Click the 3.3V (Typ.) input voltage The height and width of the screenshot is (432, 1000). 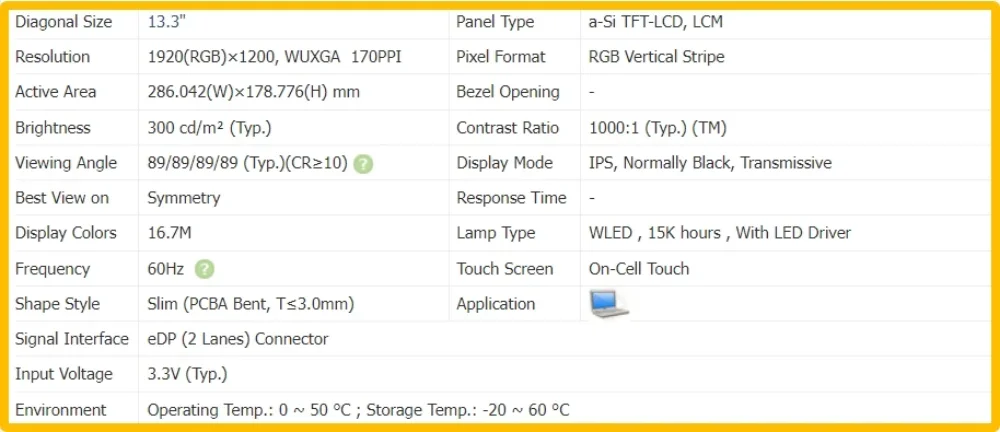188,374
